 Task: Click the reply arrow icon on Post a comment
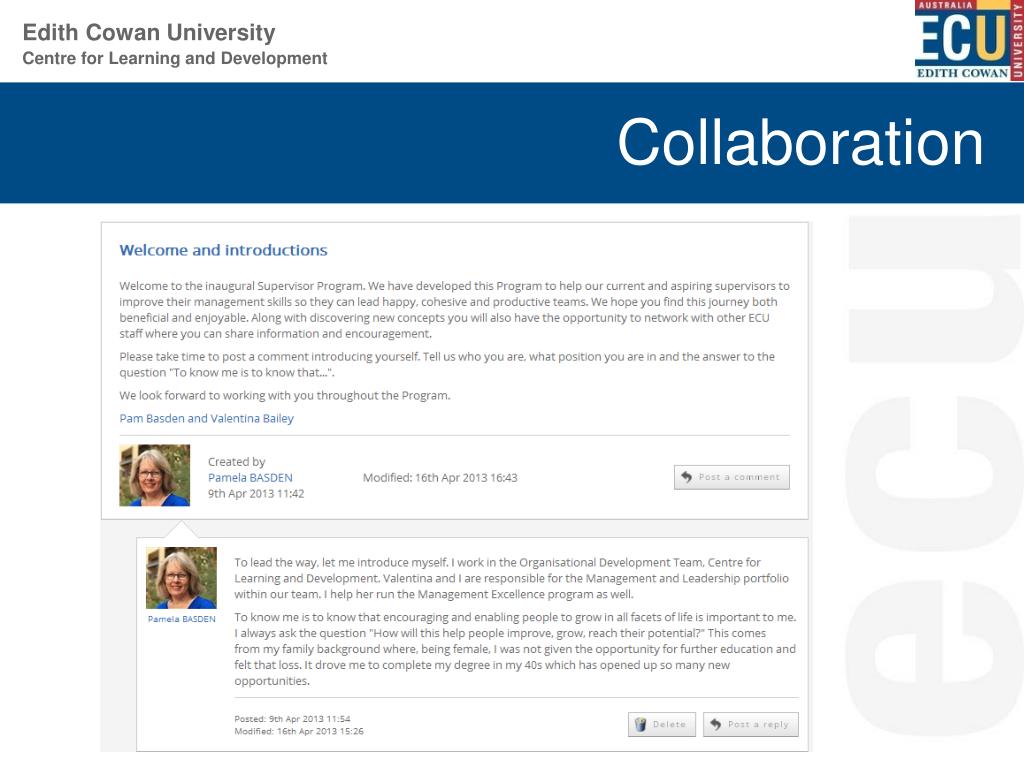coord(686,477)
